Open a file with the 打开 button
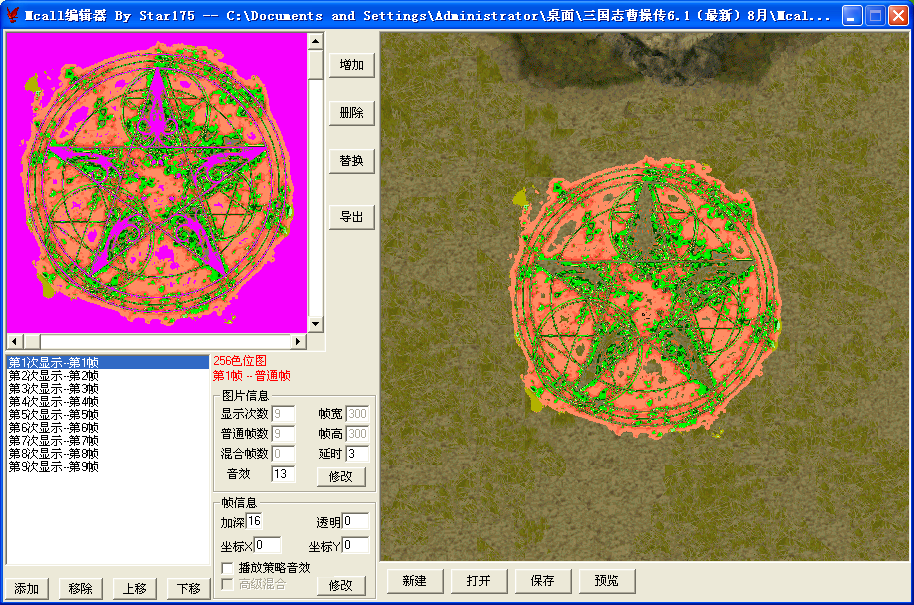 (x=479, y=581)
